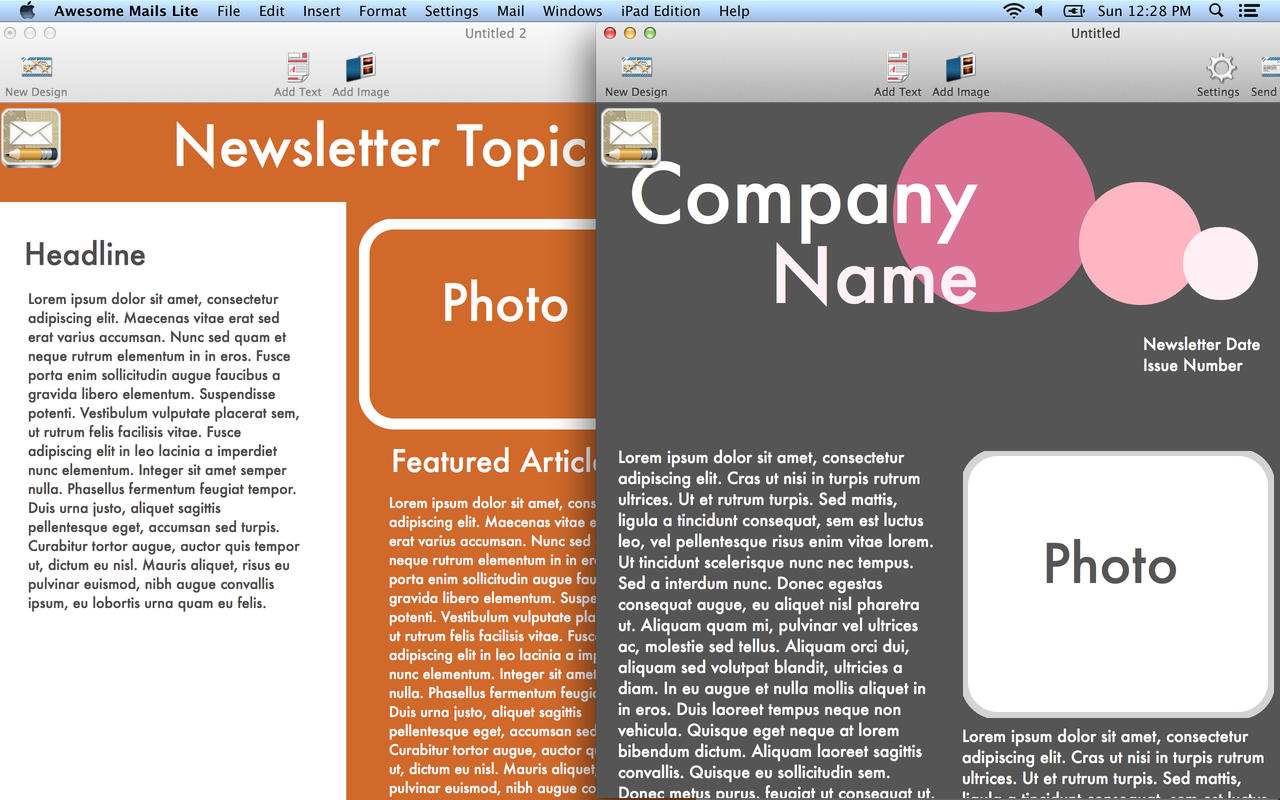
Task: Click Add Image icon in Untitled 2 window
Action: pyautogui.click(x=360, y=69)
